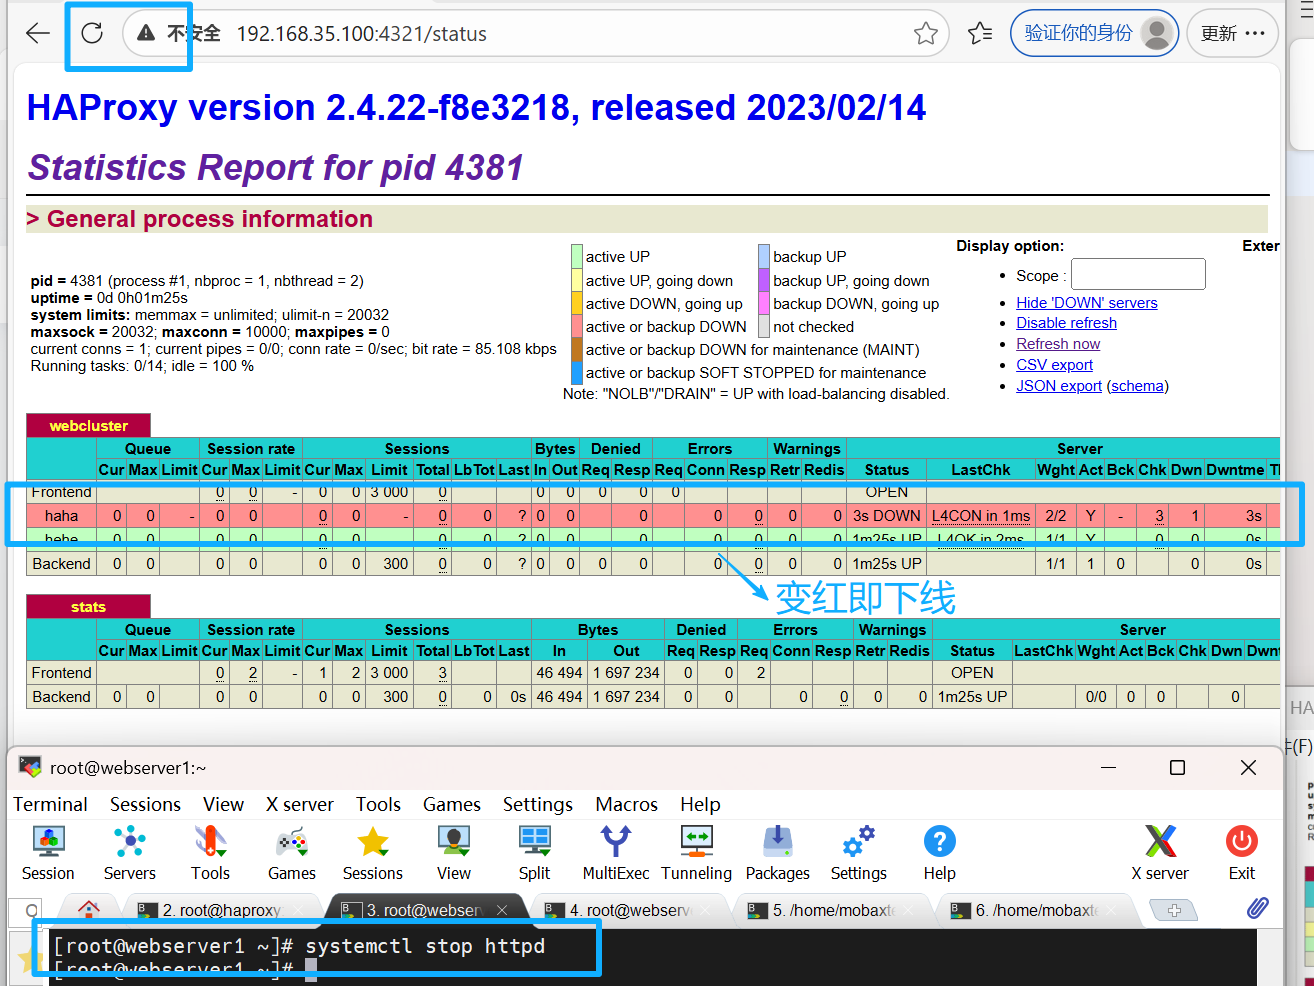Click the Disable refresh link

(1066, 322)
